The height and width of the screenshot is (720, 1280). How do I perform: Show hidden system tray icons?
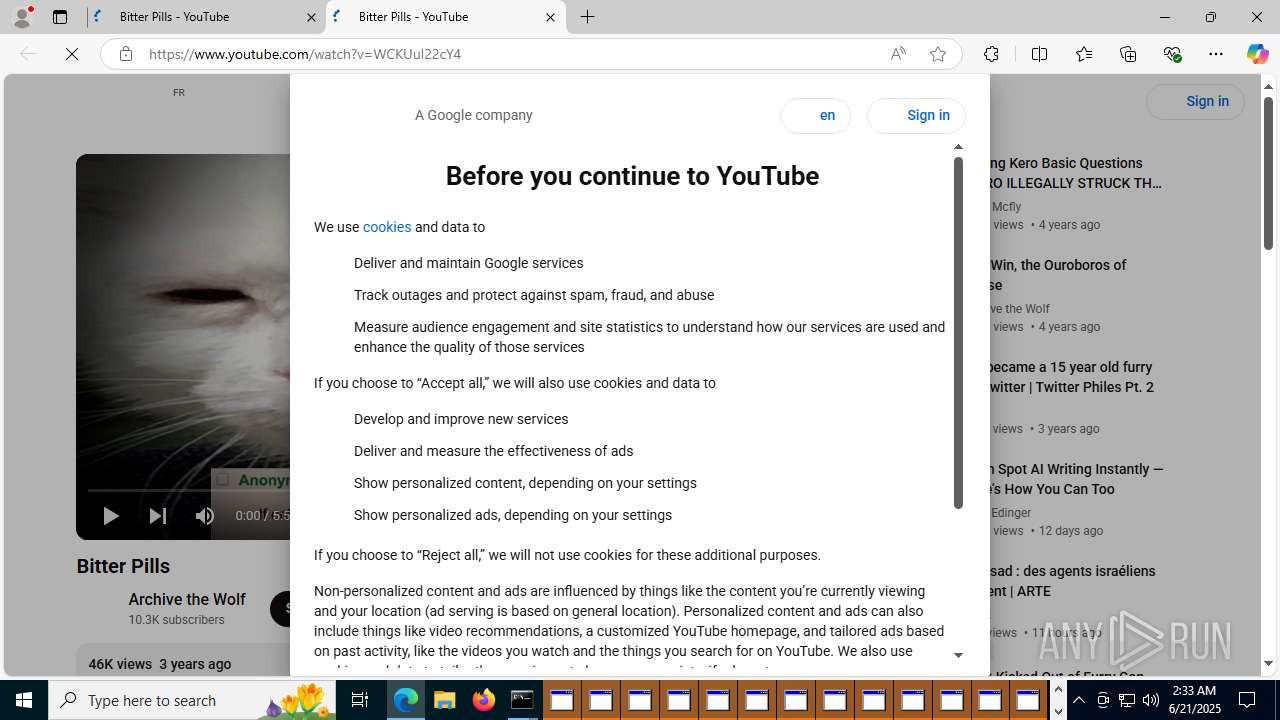click(x=1079, y=700)
